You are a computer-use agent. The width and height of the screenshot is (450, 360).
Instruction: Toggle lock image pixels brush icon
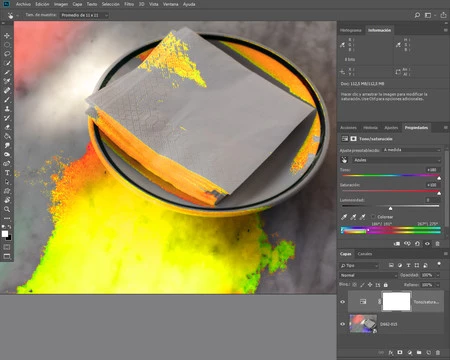(362, 285)
